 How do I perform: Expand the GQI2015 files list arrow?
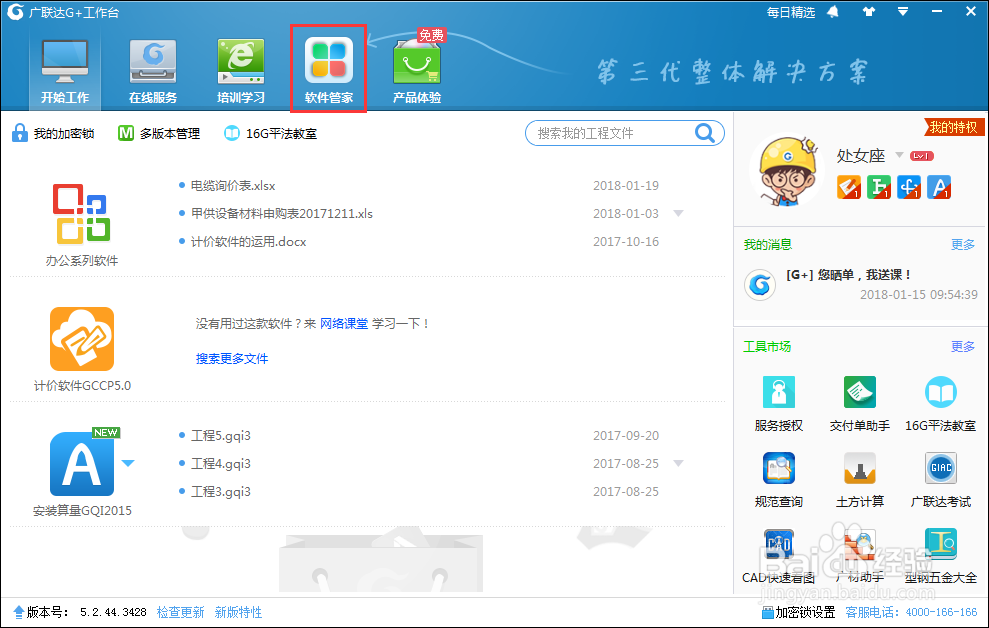679,463
